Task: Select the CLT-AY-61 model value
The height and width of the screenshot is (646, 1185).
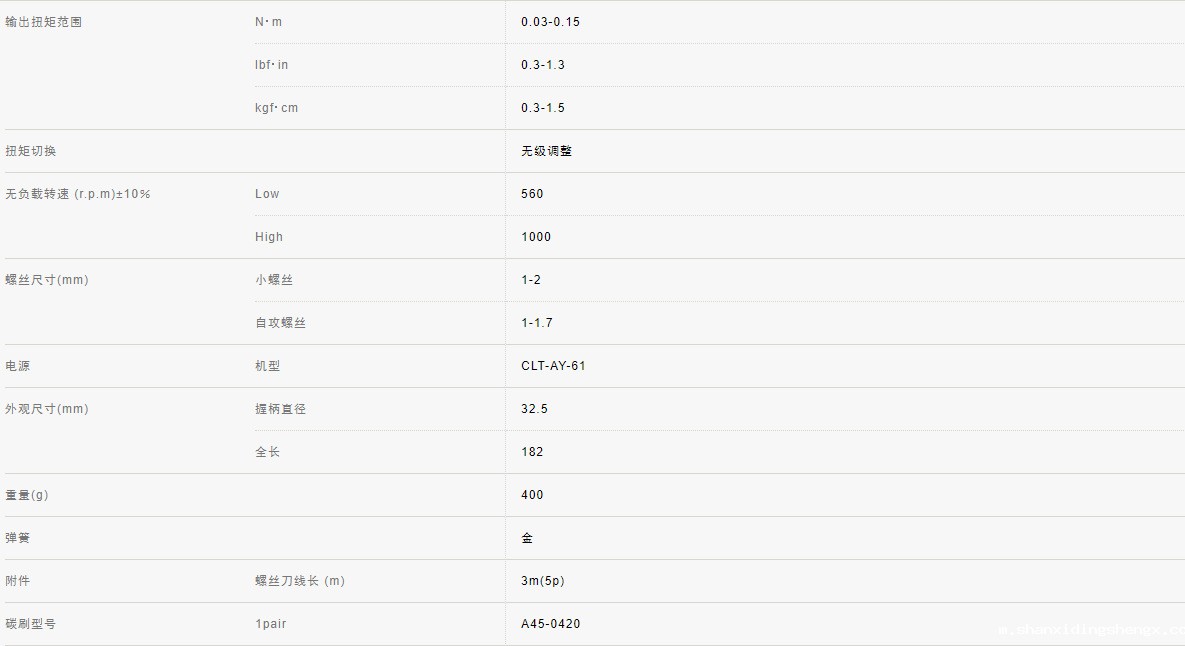Action: pos(553,366)
